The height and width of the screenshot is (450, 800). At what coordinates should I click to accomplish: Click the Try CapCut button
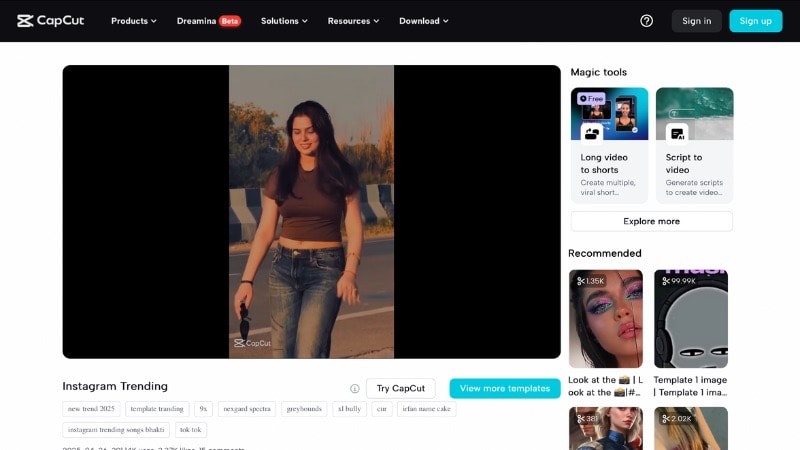point(401,388)
